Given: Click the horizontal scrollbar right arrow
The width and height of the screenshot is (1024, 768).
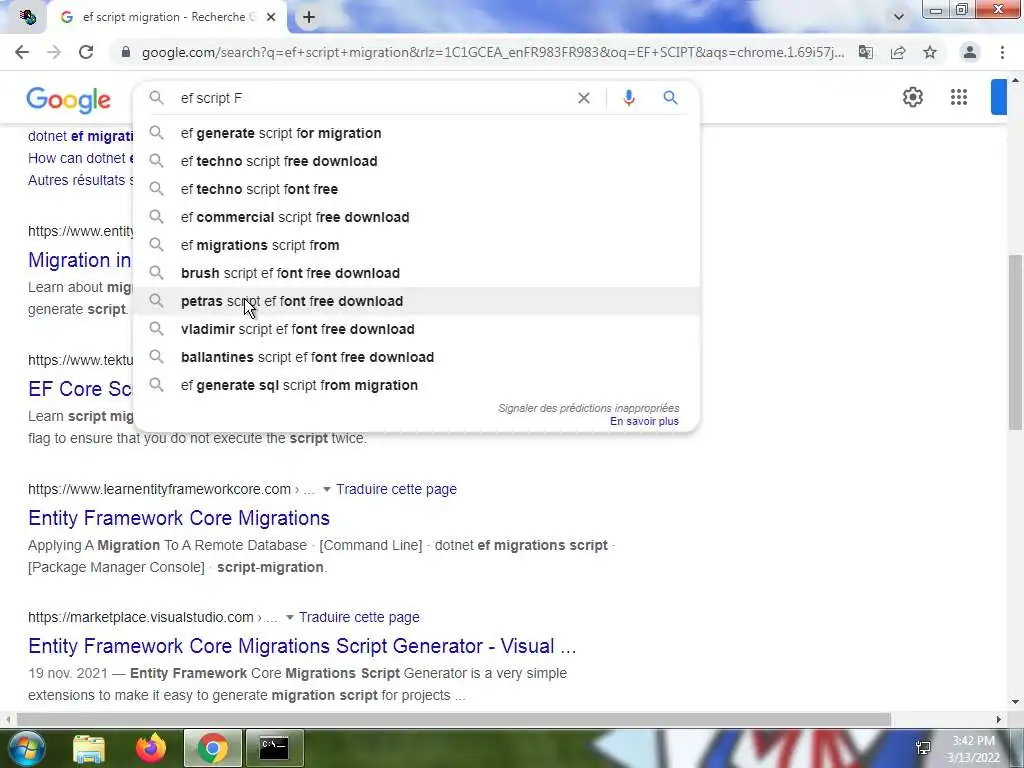Looking at the screenshot, I should pyautogui.click(x=999, y=719).
